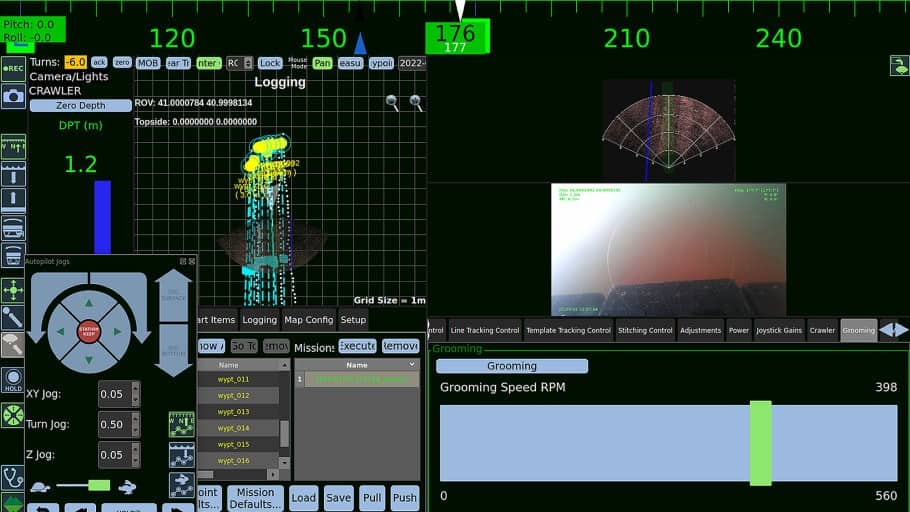Click the Save button
Viewport: 910px width, 512px height.
click(338, 497)
